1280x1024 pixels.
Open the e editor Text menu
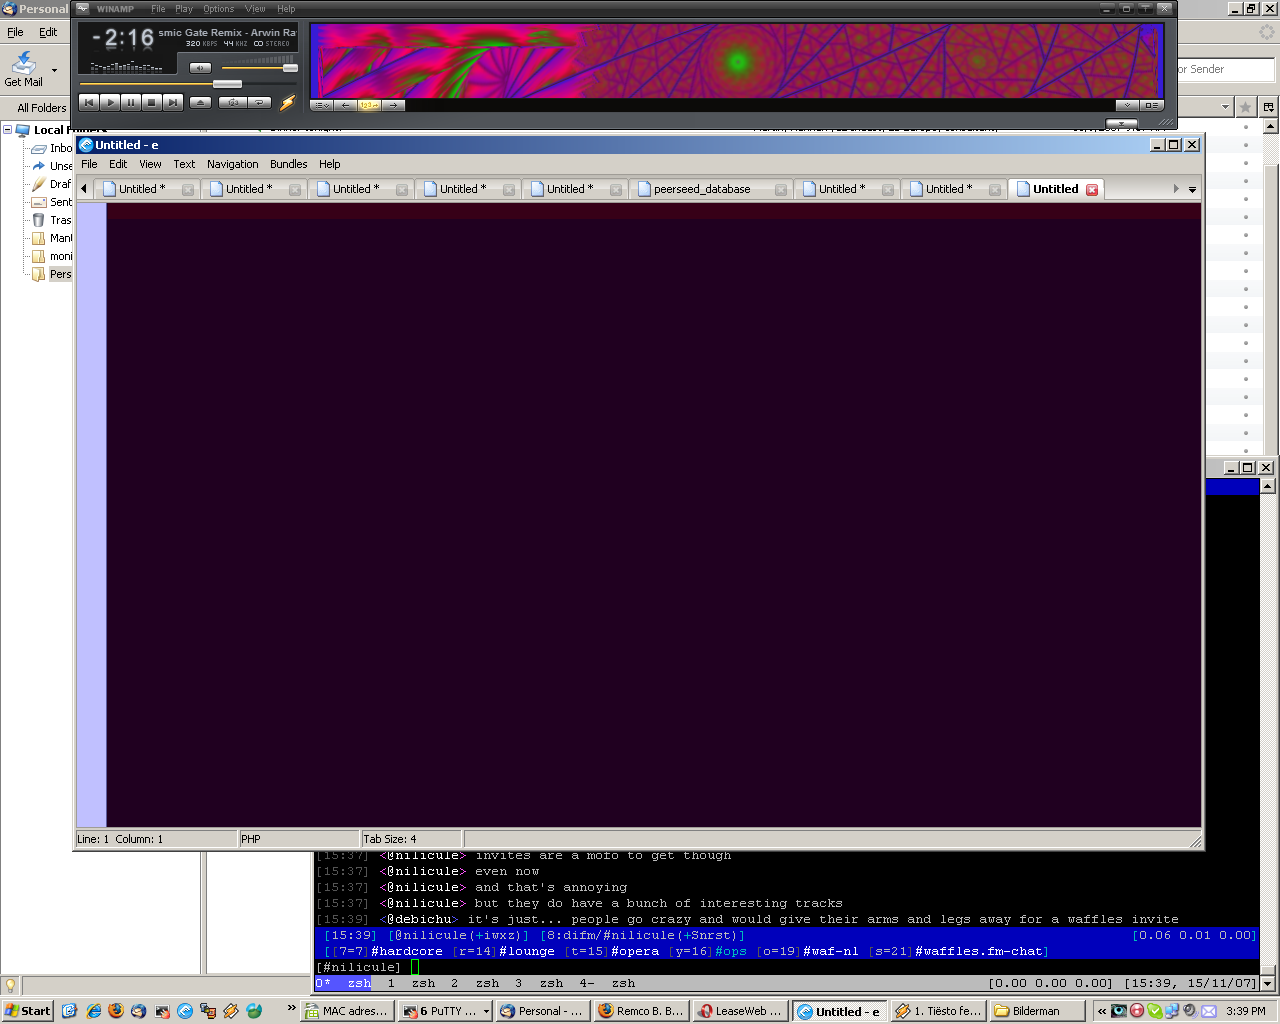(184, 164)
